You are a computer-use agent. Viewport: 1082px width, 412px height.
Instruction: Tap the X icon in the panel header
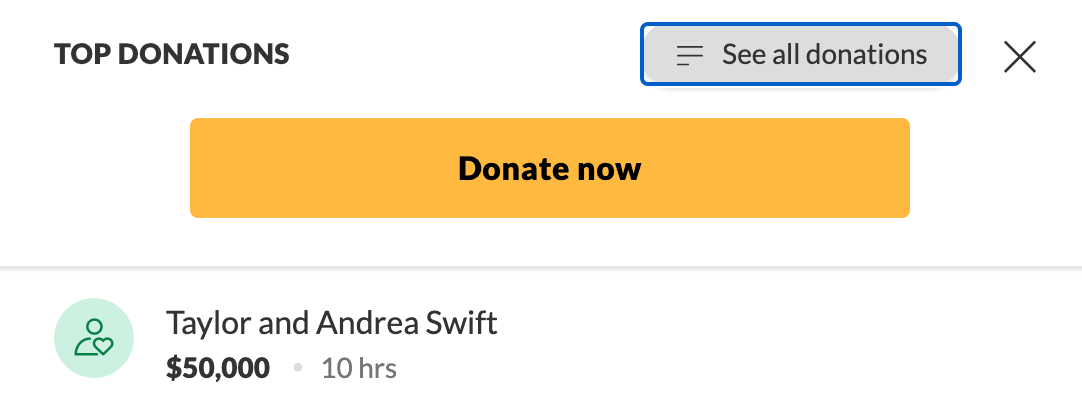1019,56
